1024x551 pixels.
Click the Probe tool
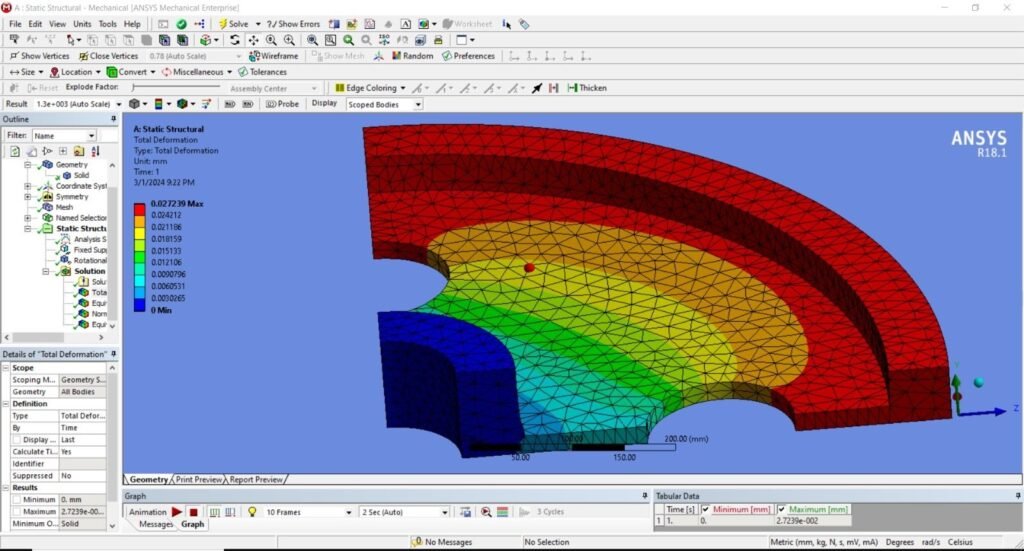[283, 104]
